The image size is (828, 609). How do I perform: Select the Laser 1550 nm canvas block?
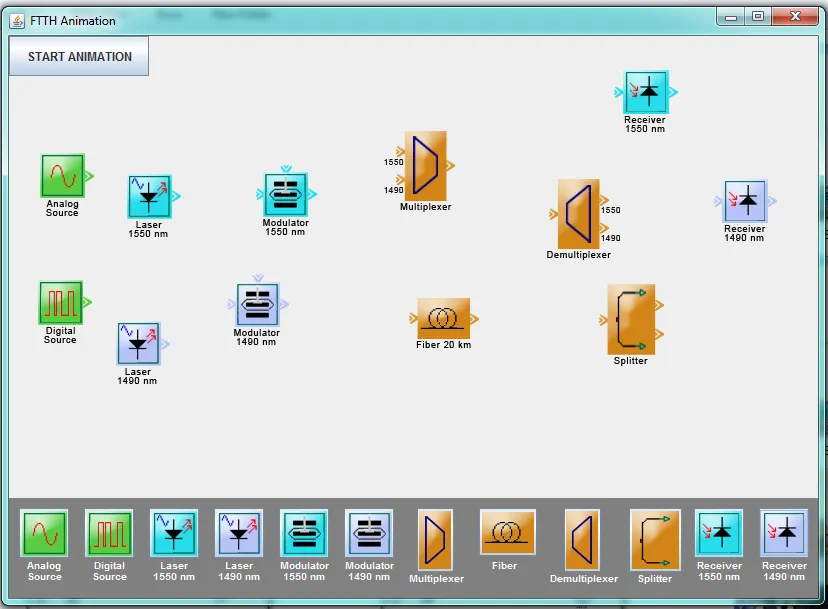[149, 197]
